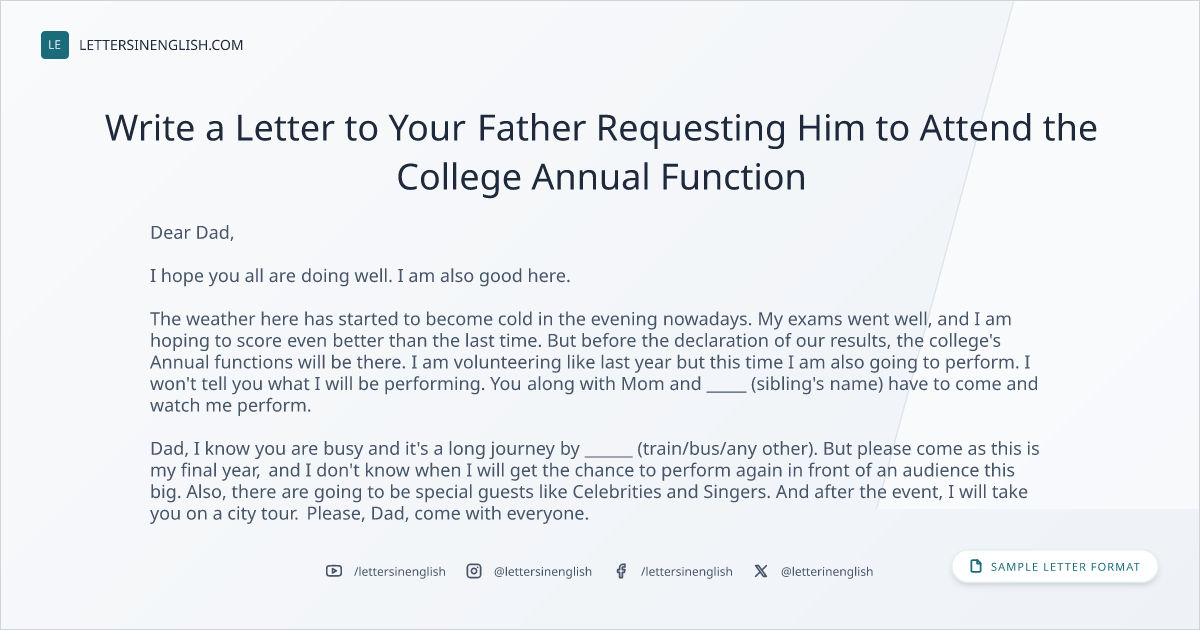The image size is (1200, 630).
Task: Open the Instagram @lettersinenglish handle
Action: point(543,571)
